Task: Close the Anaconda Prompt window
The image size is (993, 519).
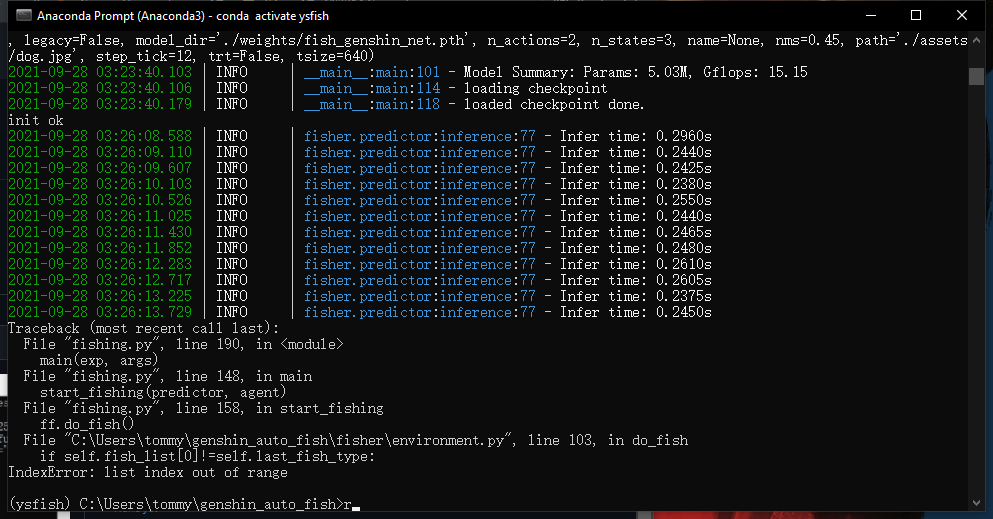Action: [961, 15]
